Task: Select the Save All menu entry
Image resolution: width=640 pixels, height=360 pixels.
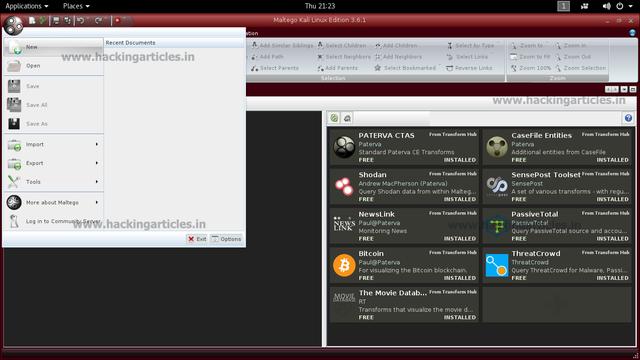Action: (53, 105)
